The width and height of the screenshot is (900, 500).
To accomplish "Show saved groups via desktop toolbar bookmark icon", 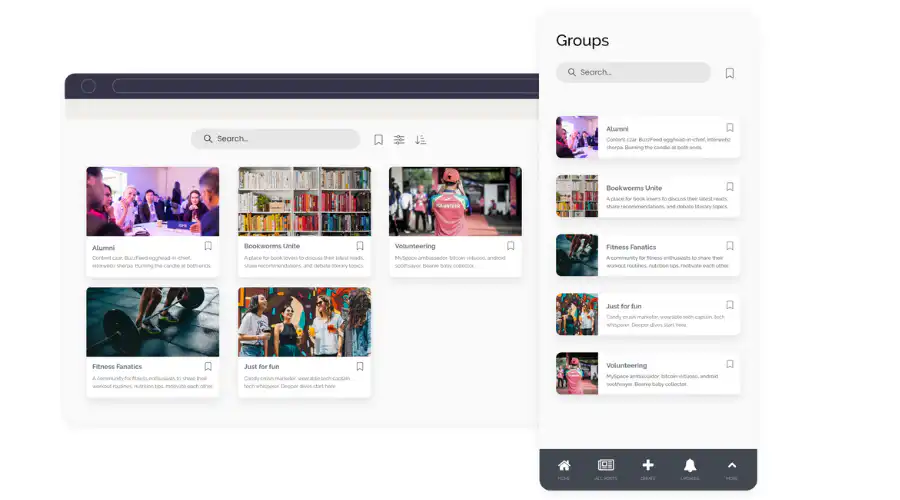I will coord(378,139).
